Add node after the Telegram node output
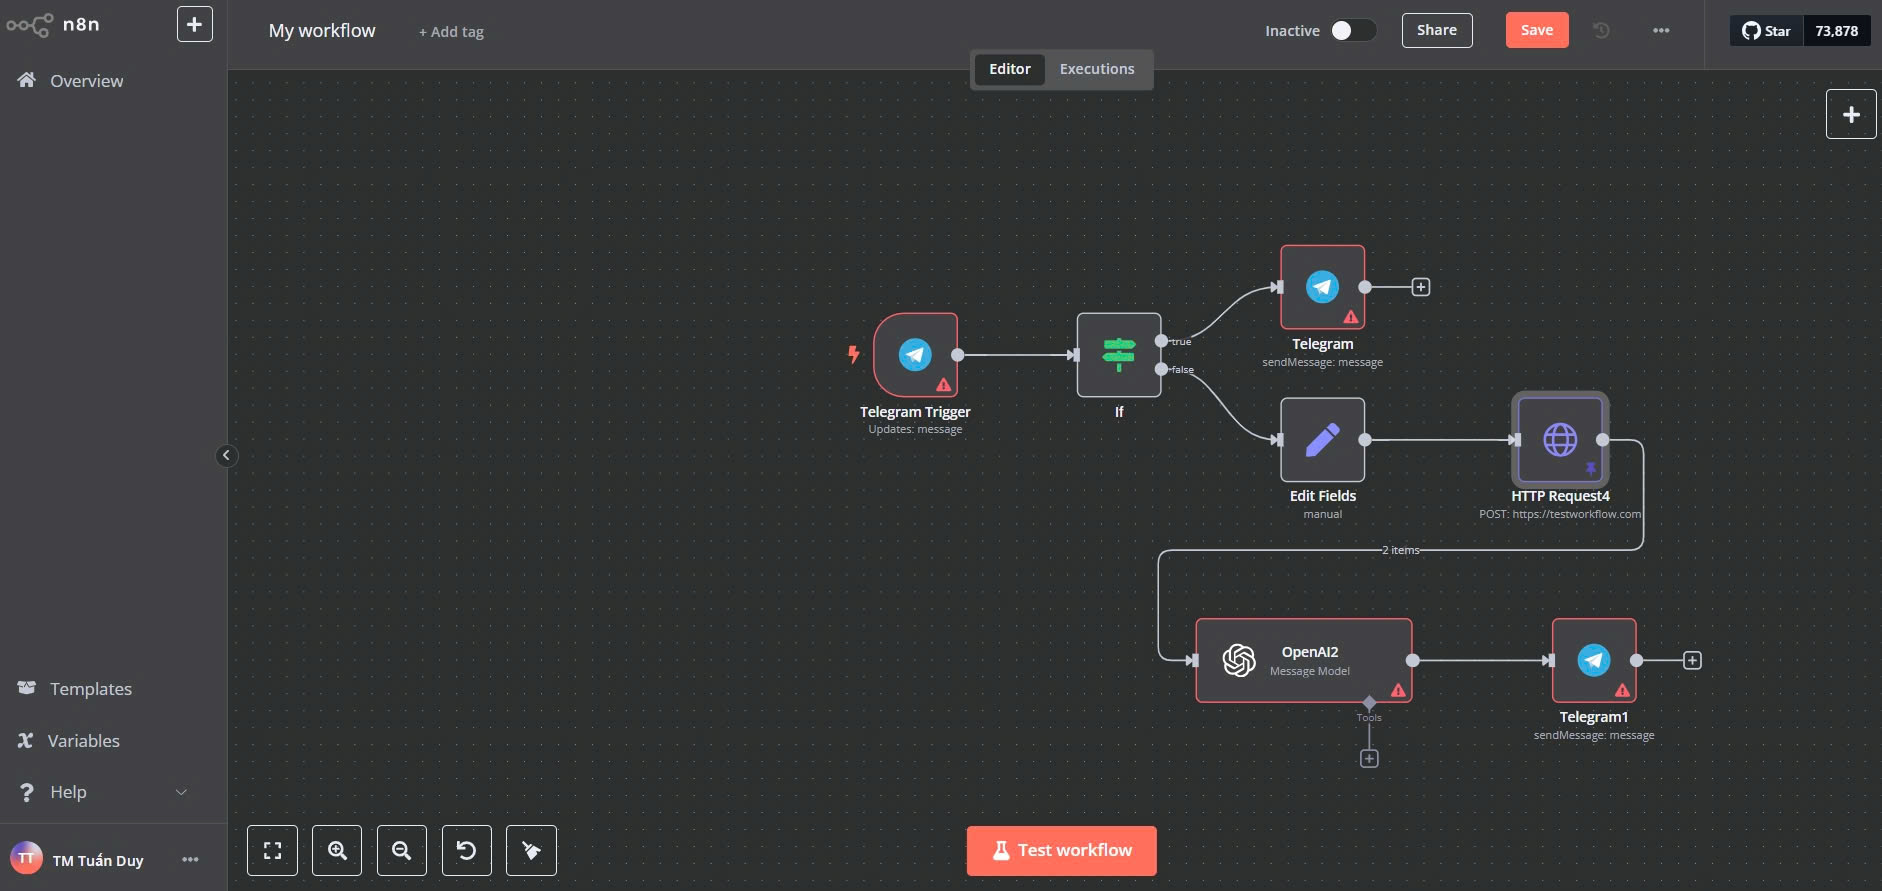Image resolution: width=1882 pixels, height=891 pixels. tap(1420, 287)
